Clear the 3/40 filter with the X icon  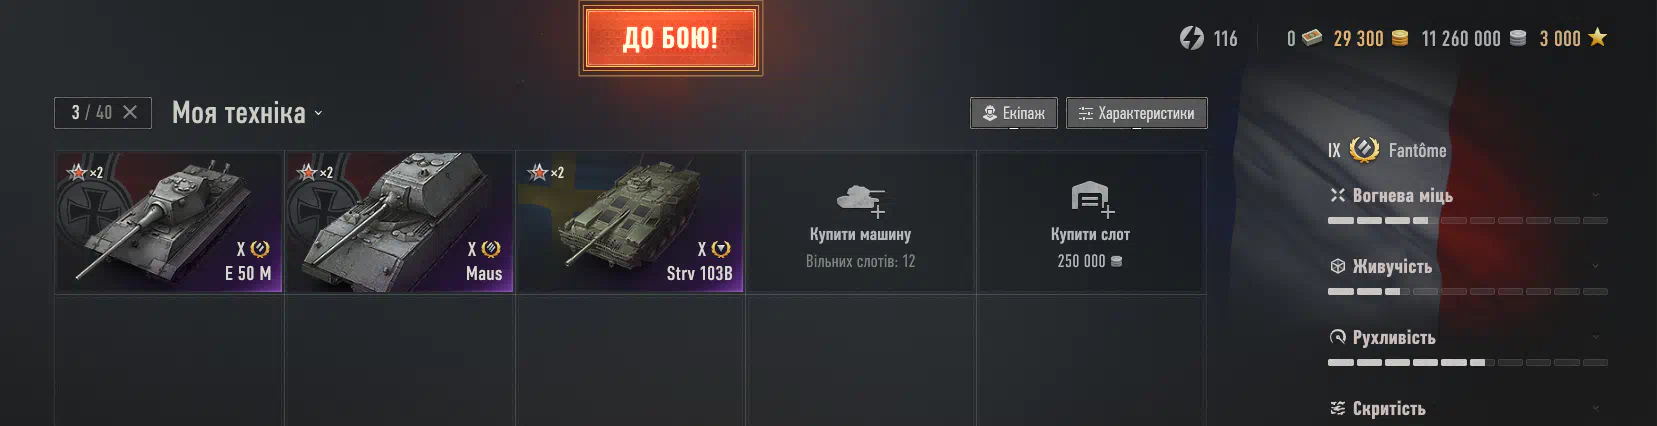(x=130, y=112)
